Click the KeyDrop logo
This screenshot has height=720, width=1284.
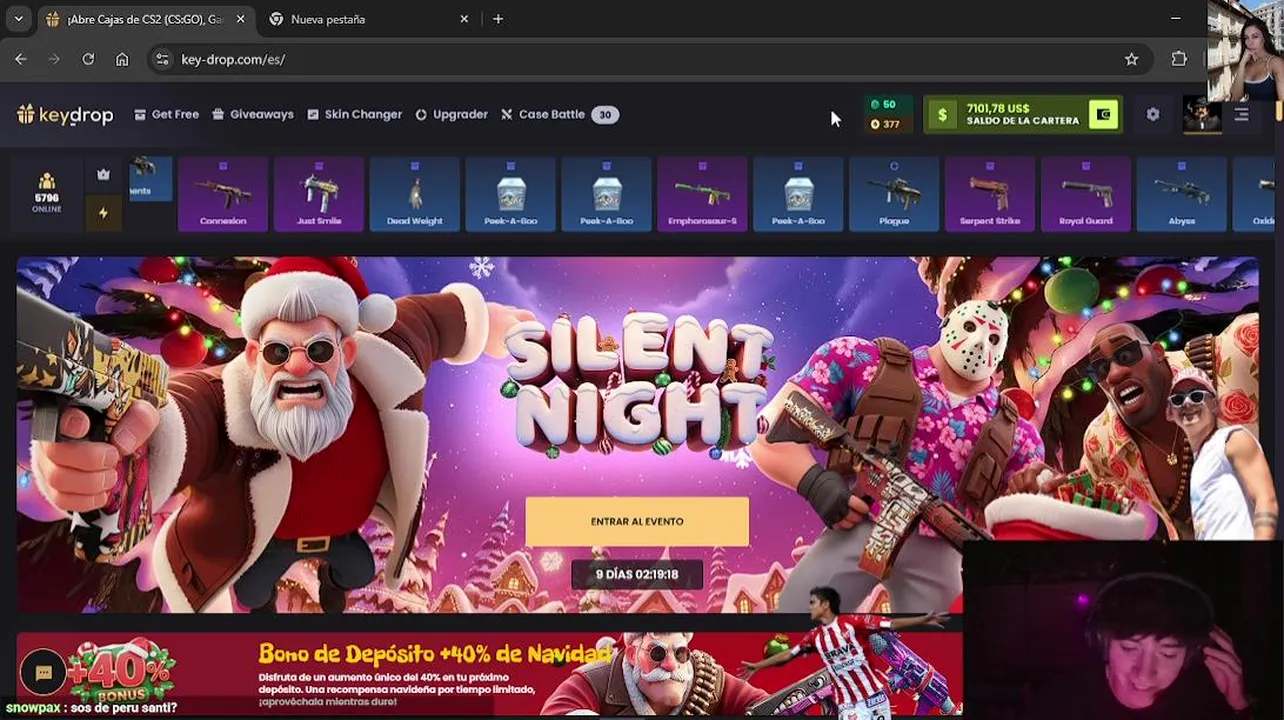[65, 115]
